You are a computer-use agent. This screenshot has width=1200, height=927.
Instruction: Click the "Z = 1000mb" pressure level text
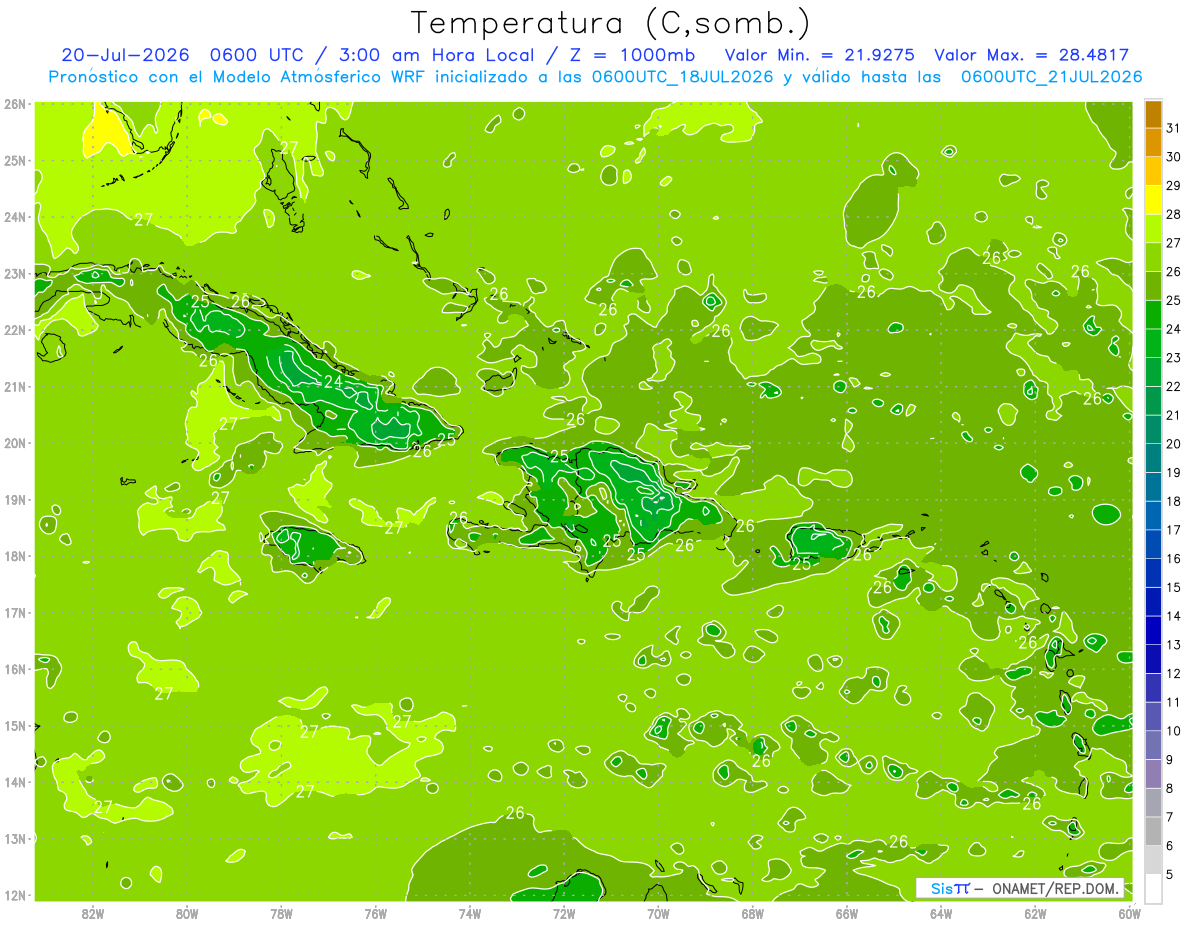coord(632,56)
